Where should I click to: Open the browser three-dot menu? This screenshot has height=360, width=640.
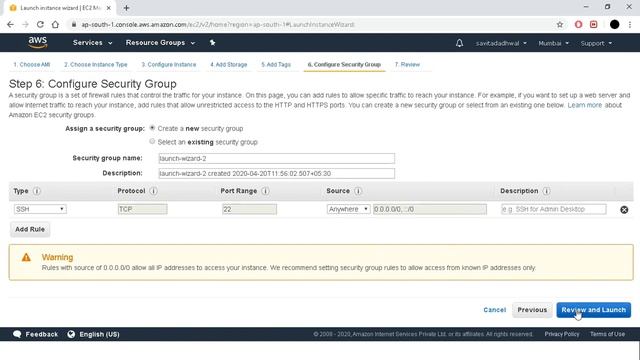(630, 24)
